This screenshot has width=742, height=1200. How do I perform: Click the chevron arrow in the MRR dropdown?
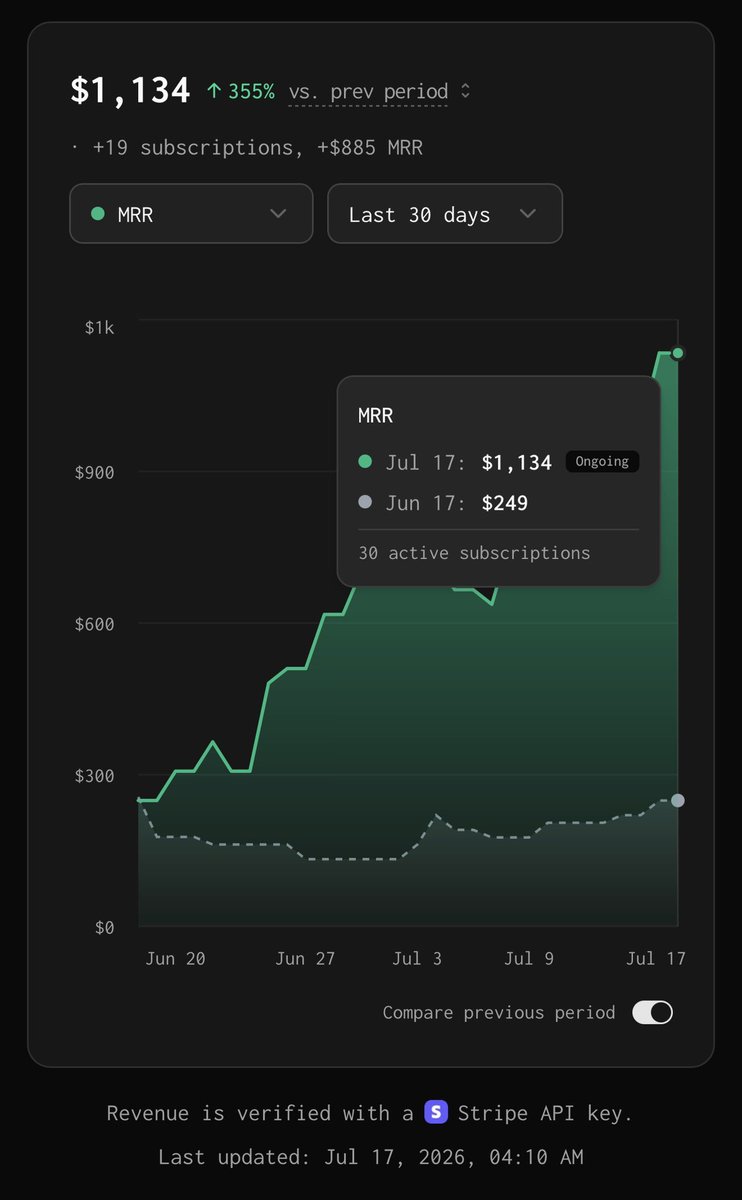pyautogui.click(x=279, y=213)
